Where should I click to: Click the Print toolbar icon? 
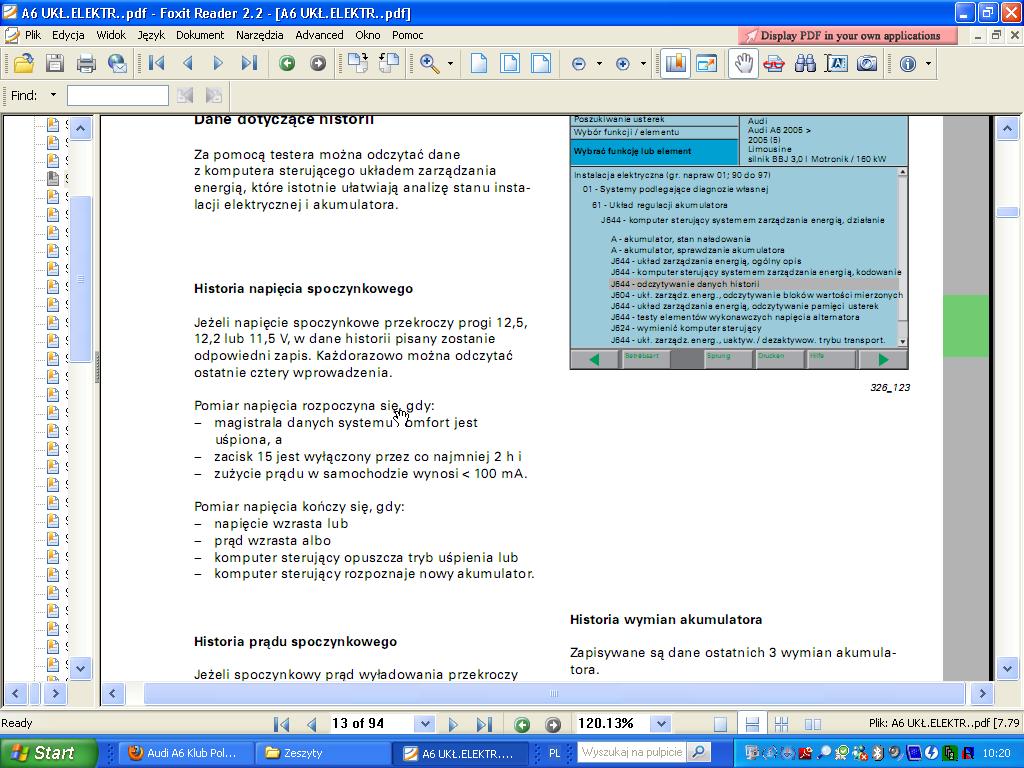coord(86,63)
